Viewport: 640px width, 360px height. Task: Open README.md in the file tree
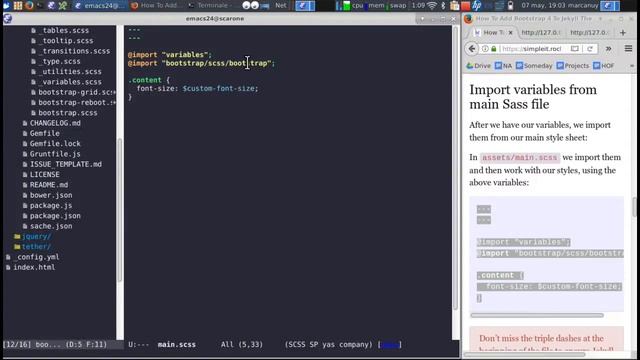click(x=49, y=185)
